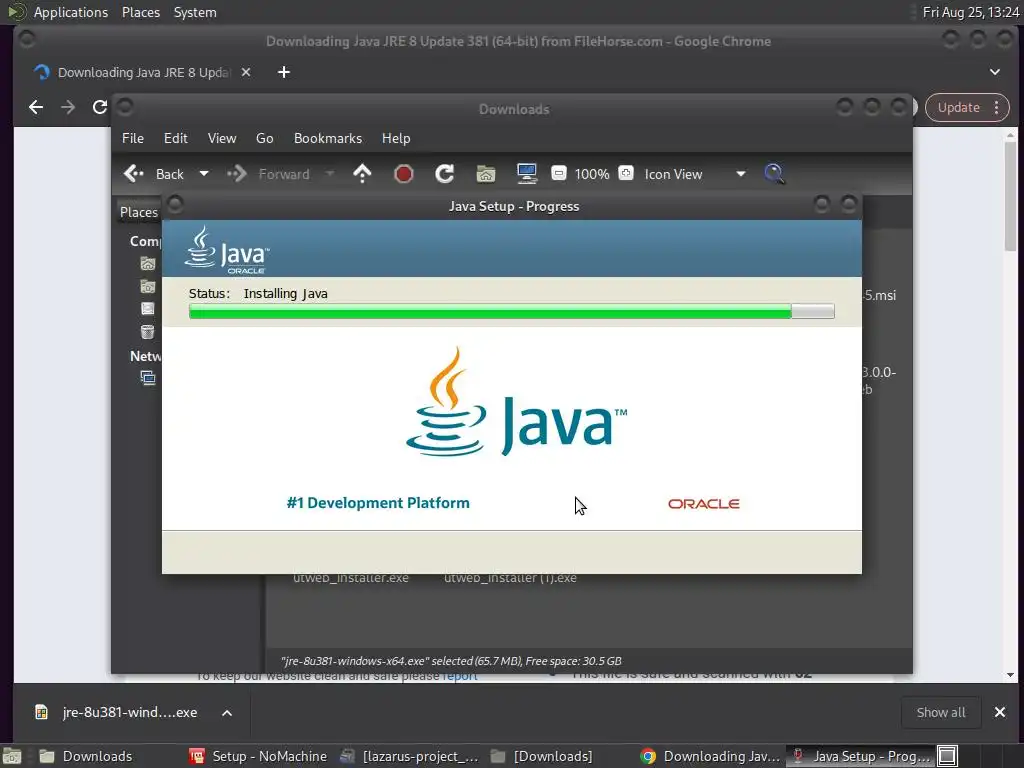Switch to Setup - NoMachine taskbar item
This screenshot has width=1024, height=768.
coord(257,756)
